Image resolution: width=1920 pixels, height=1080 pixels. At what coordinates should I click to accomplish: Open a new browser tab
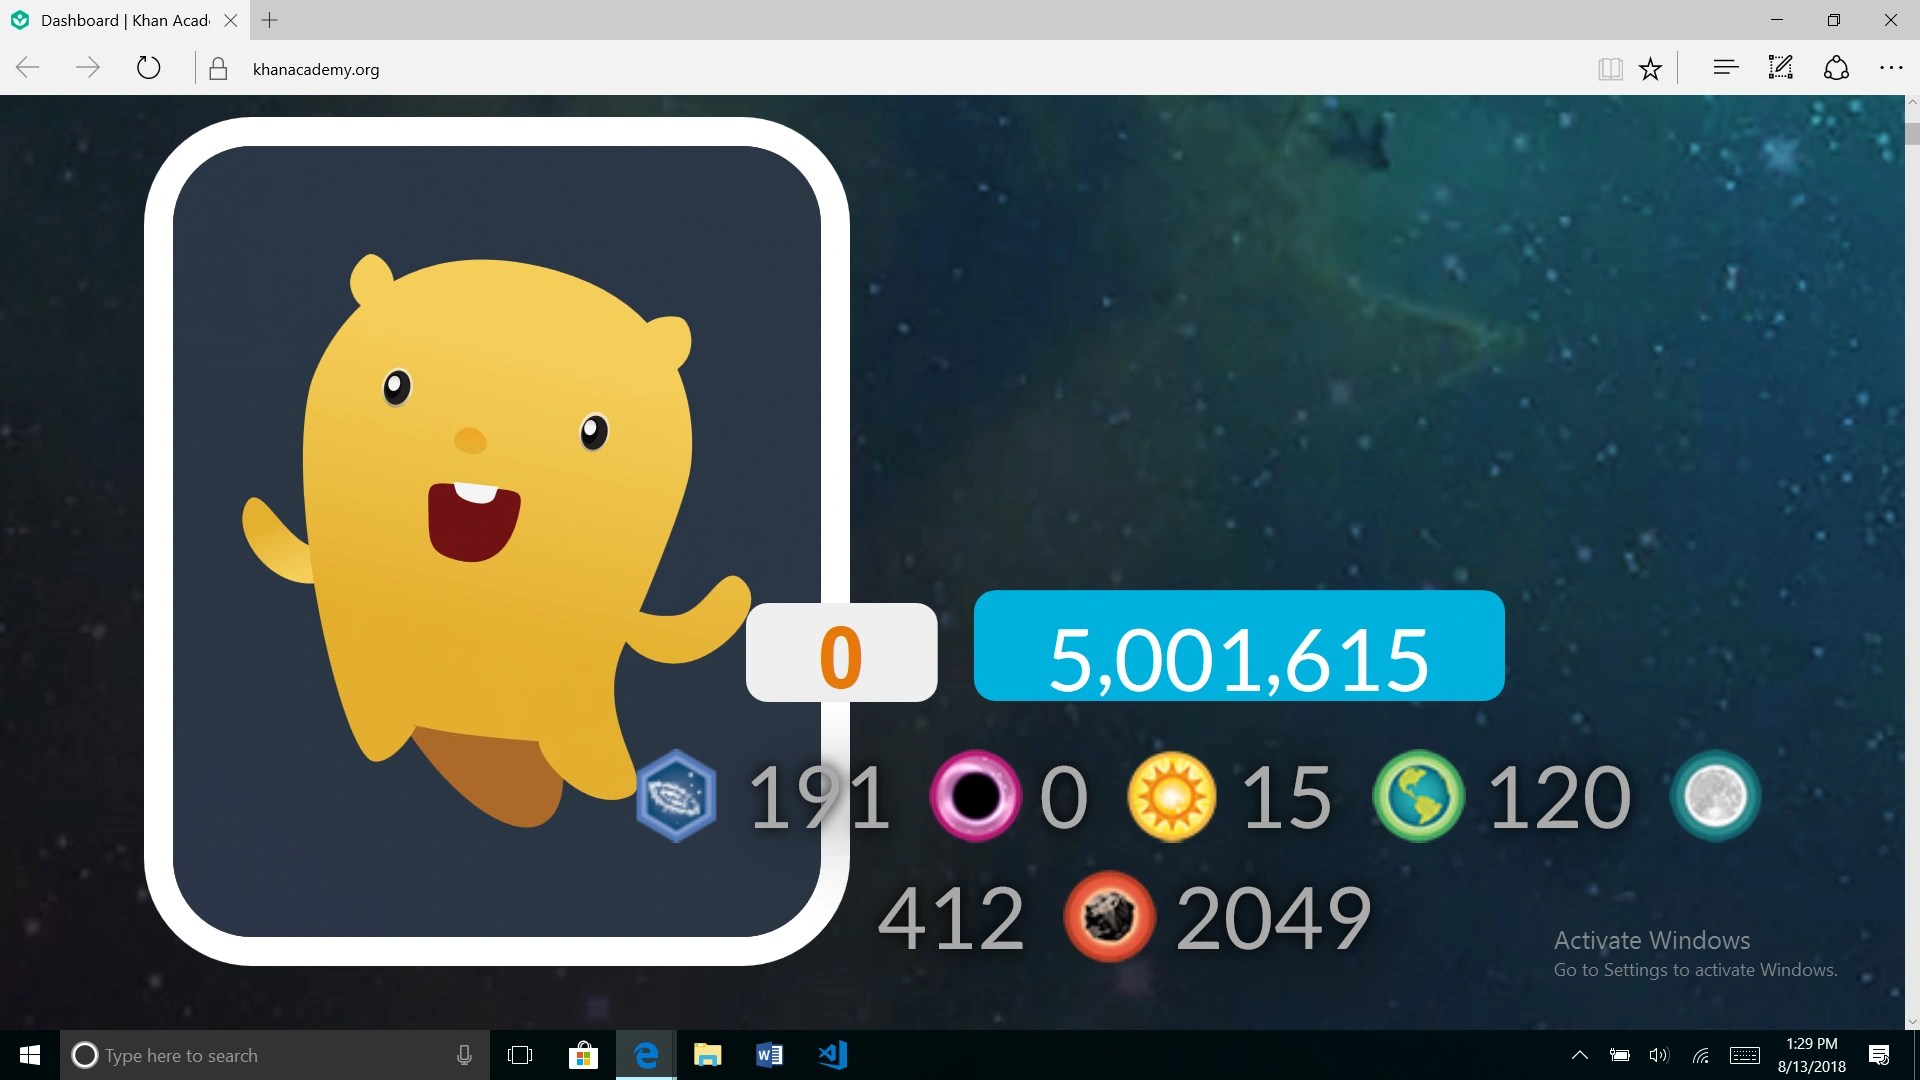tap(269, 20)
